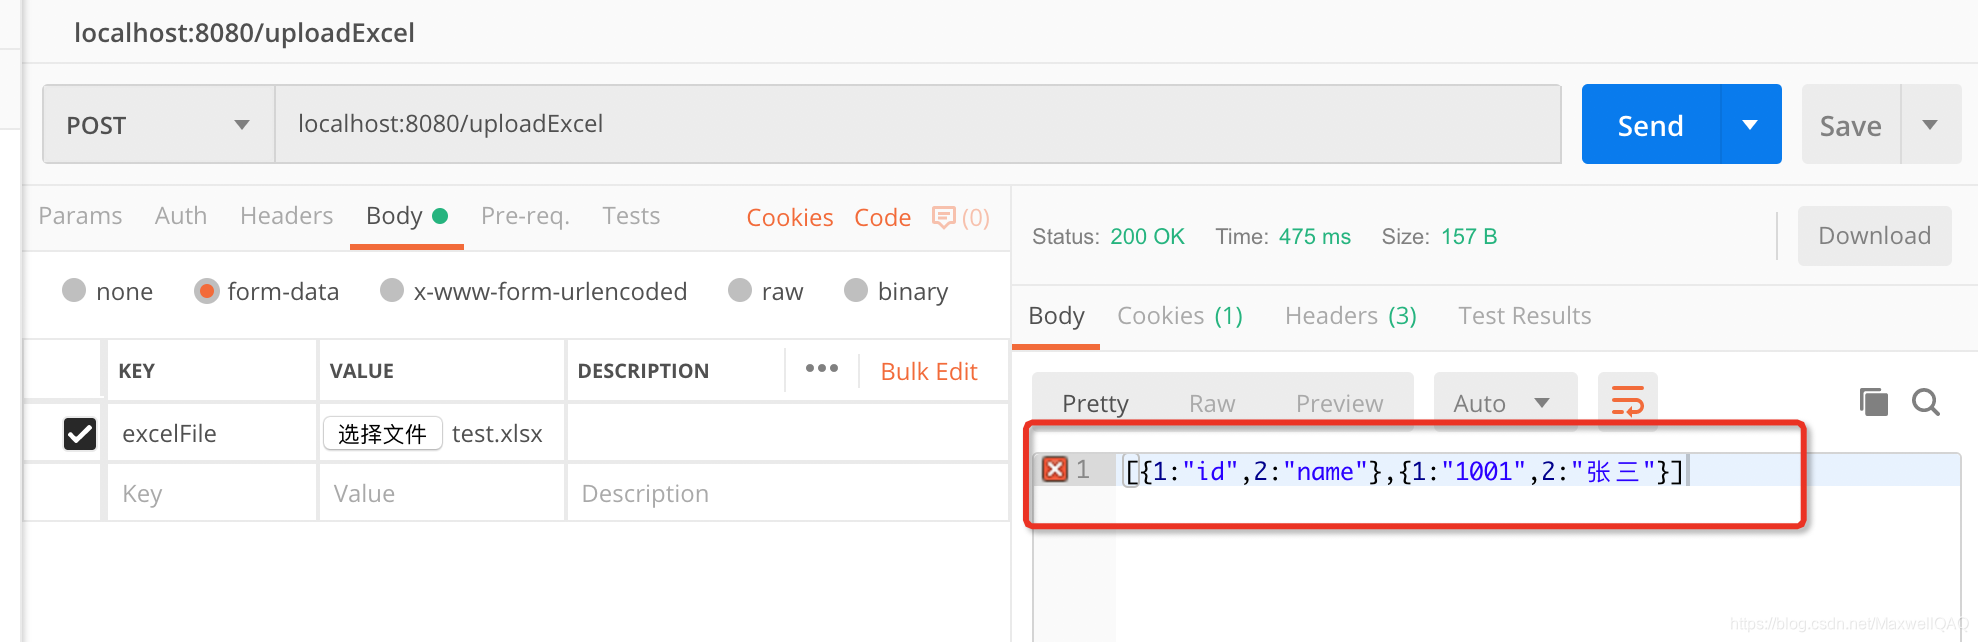Image resolution: width=1978 pixels, height=642 pixels.
Task: Switch to Preview response view
Action: [1340, 403]
